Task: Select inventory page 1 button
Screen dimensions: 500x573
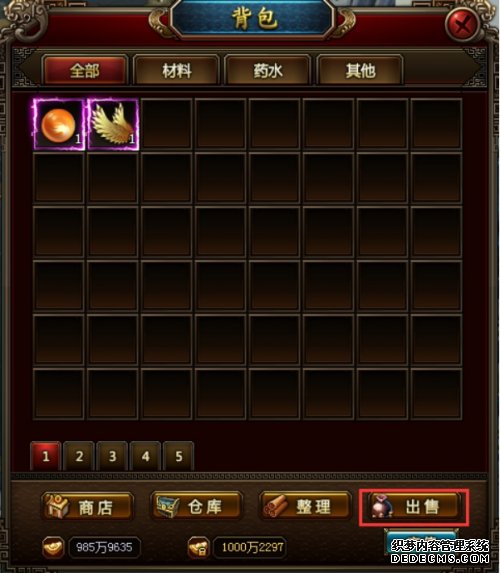Action: [46, 456]
